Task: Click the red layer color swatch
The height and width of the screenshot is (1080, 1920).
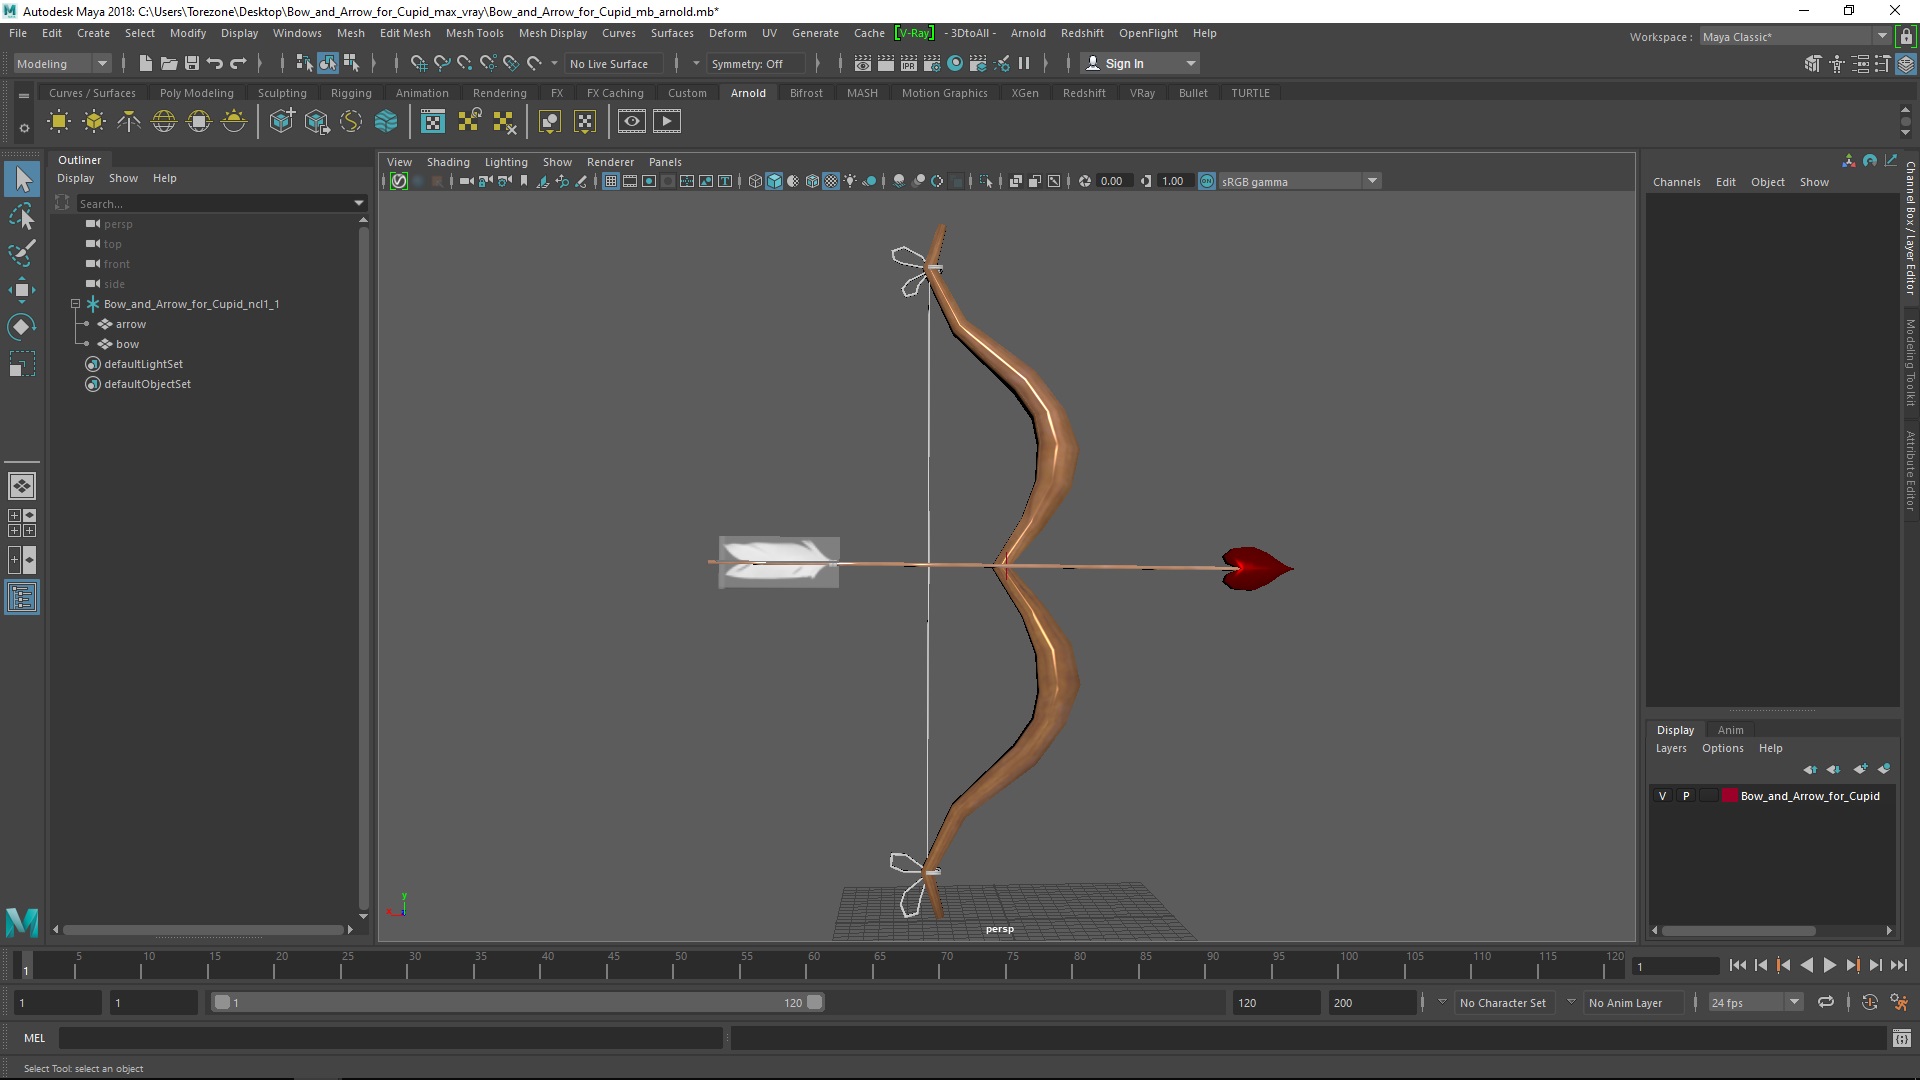Action: point(1729,796)
